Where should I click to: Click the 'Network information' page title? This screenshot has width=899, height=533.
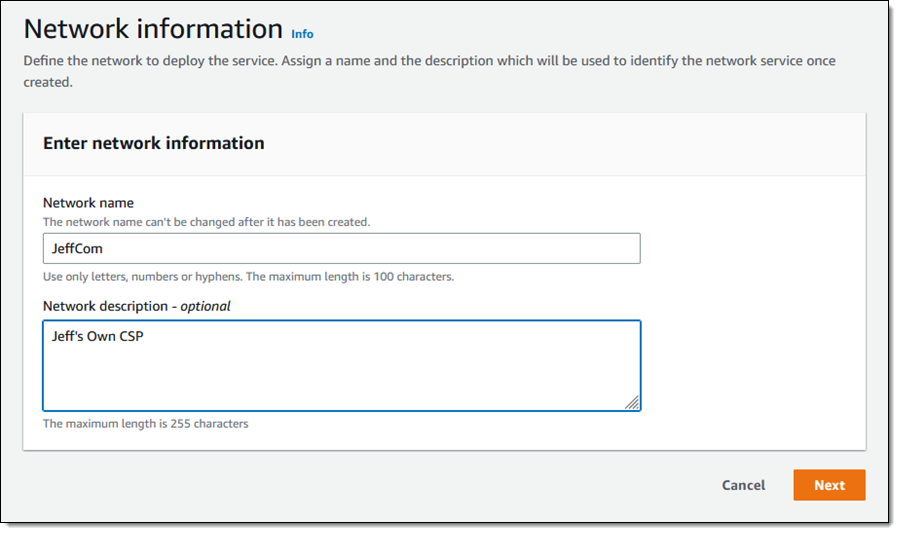point(153,29)
